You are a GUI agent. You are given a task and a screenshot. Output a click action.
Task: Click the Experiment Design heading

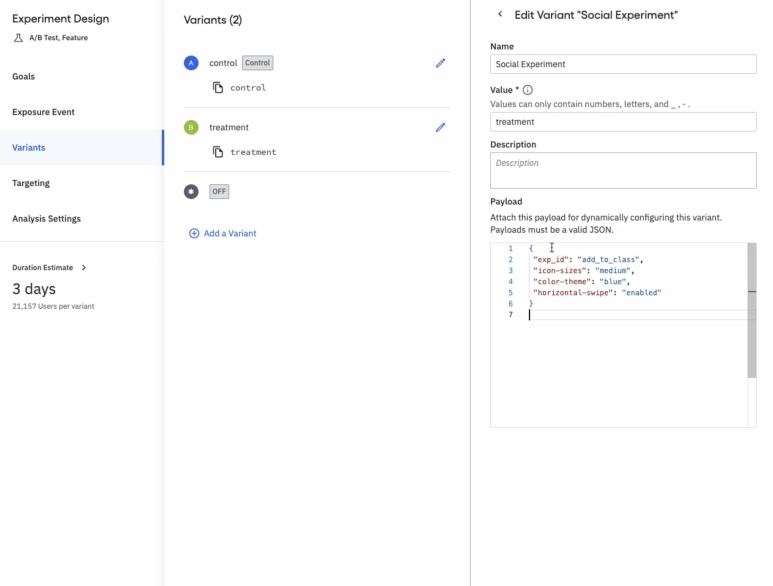pos(61,19)
